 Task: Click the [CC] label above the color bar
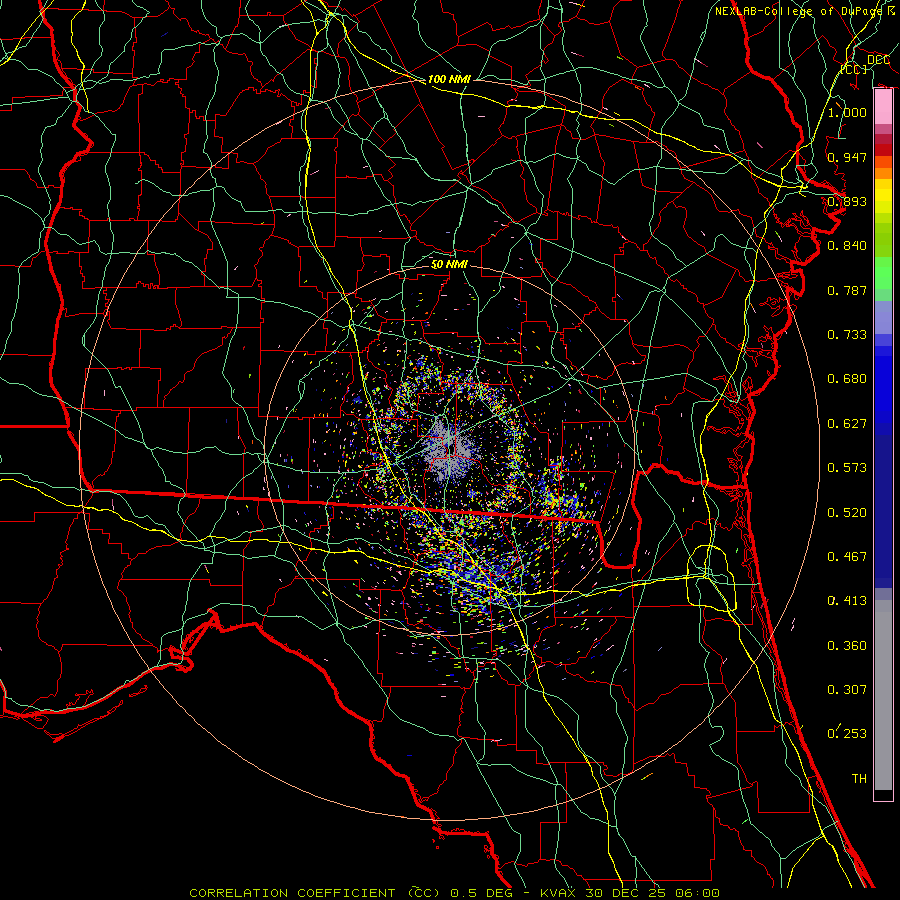click(x=854, y=69)
